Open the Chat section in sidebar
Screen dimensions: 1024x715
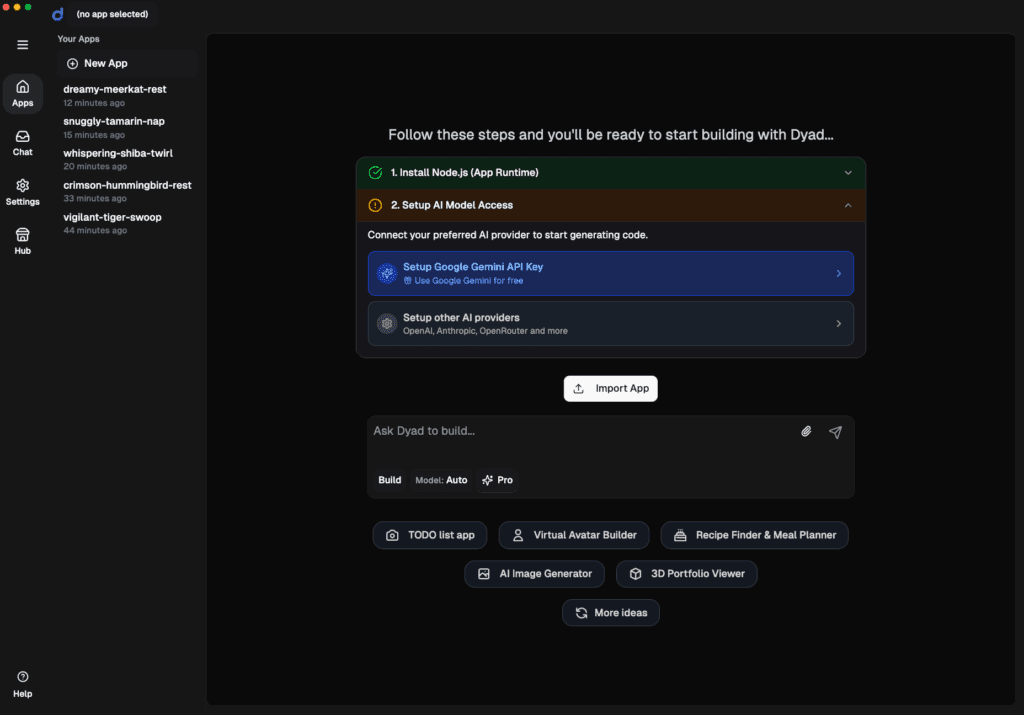pyautogui.click(x=22, y=143)
